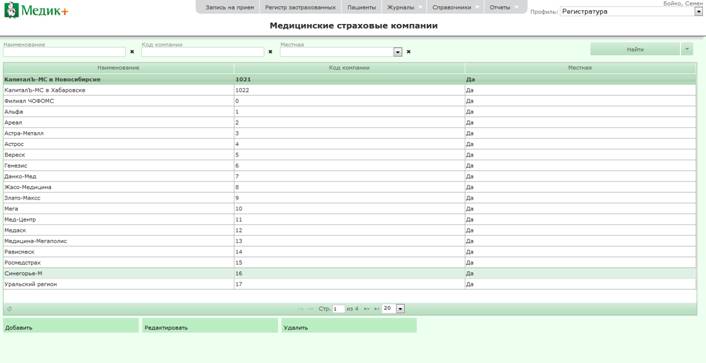Select the Уральский регион row
Viewport: 706px width, 363px height.
(x=349, y=284)
